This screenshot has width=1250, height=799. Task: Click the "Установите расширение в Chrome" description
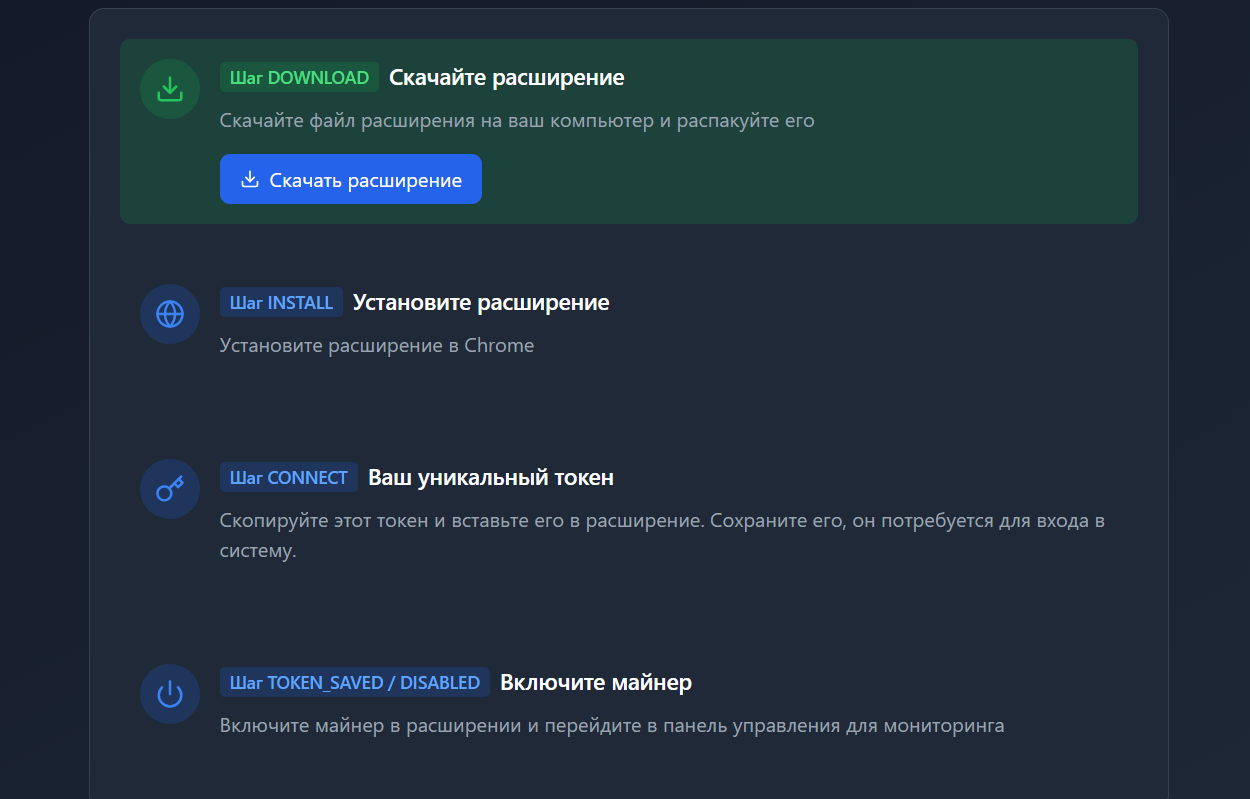coord(377,346)
